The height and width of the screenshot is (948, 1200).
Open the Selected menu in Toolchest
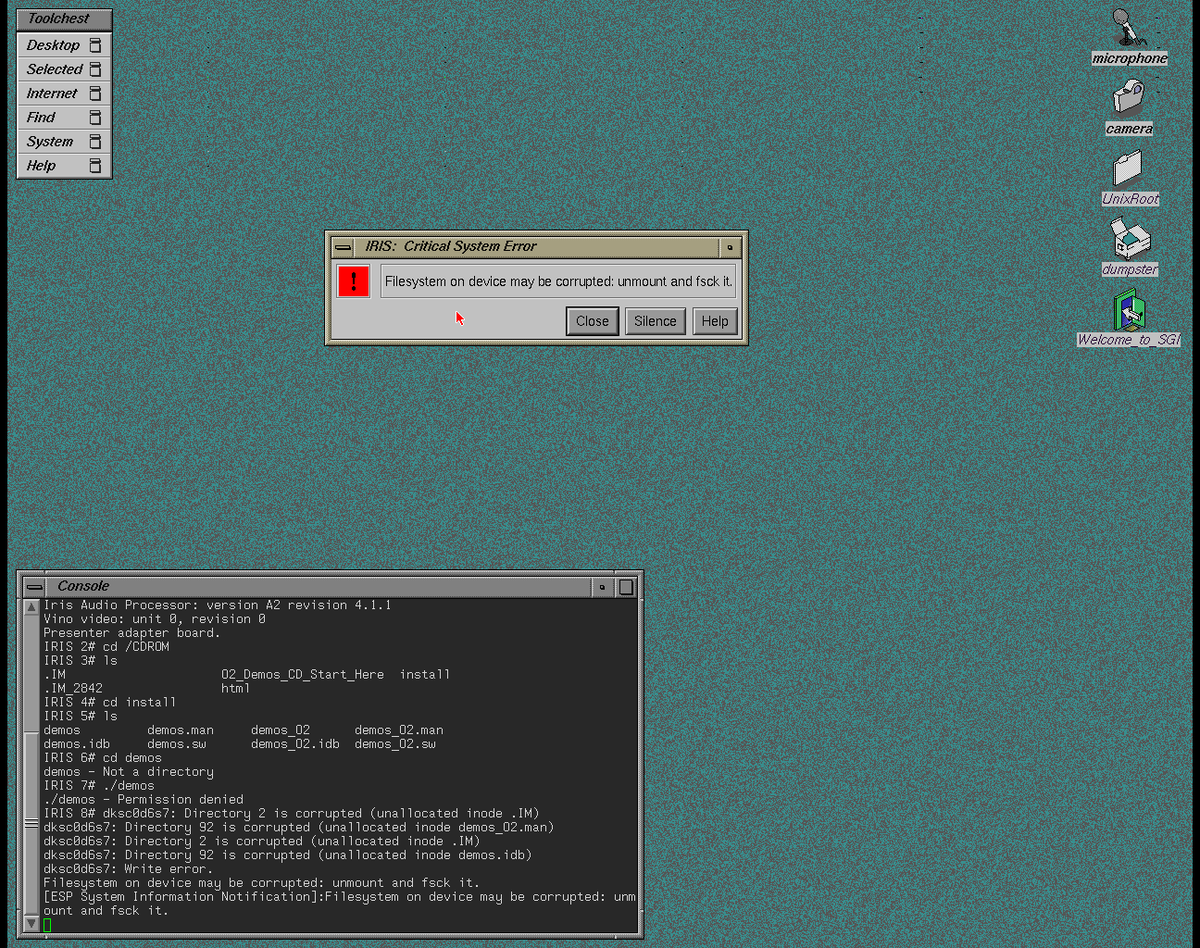64,69
